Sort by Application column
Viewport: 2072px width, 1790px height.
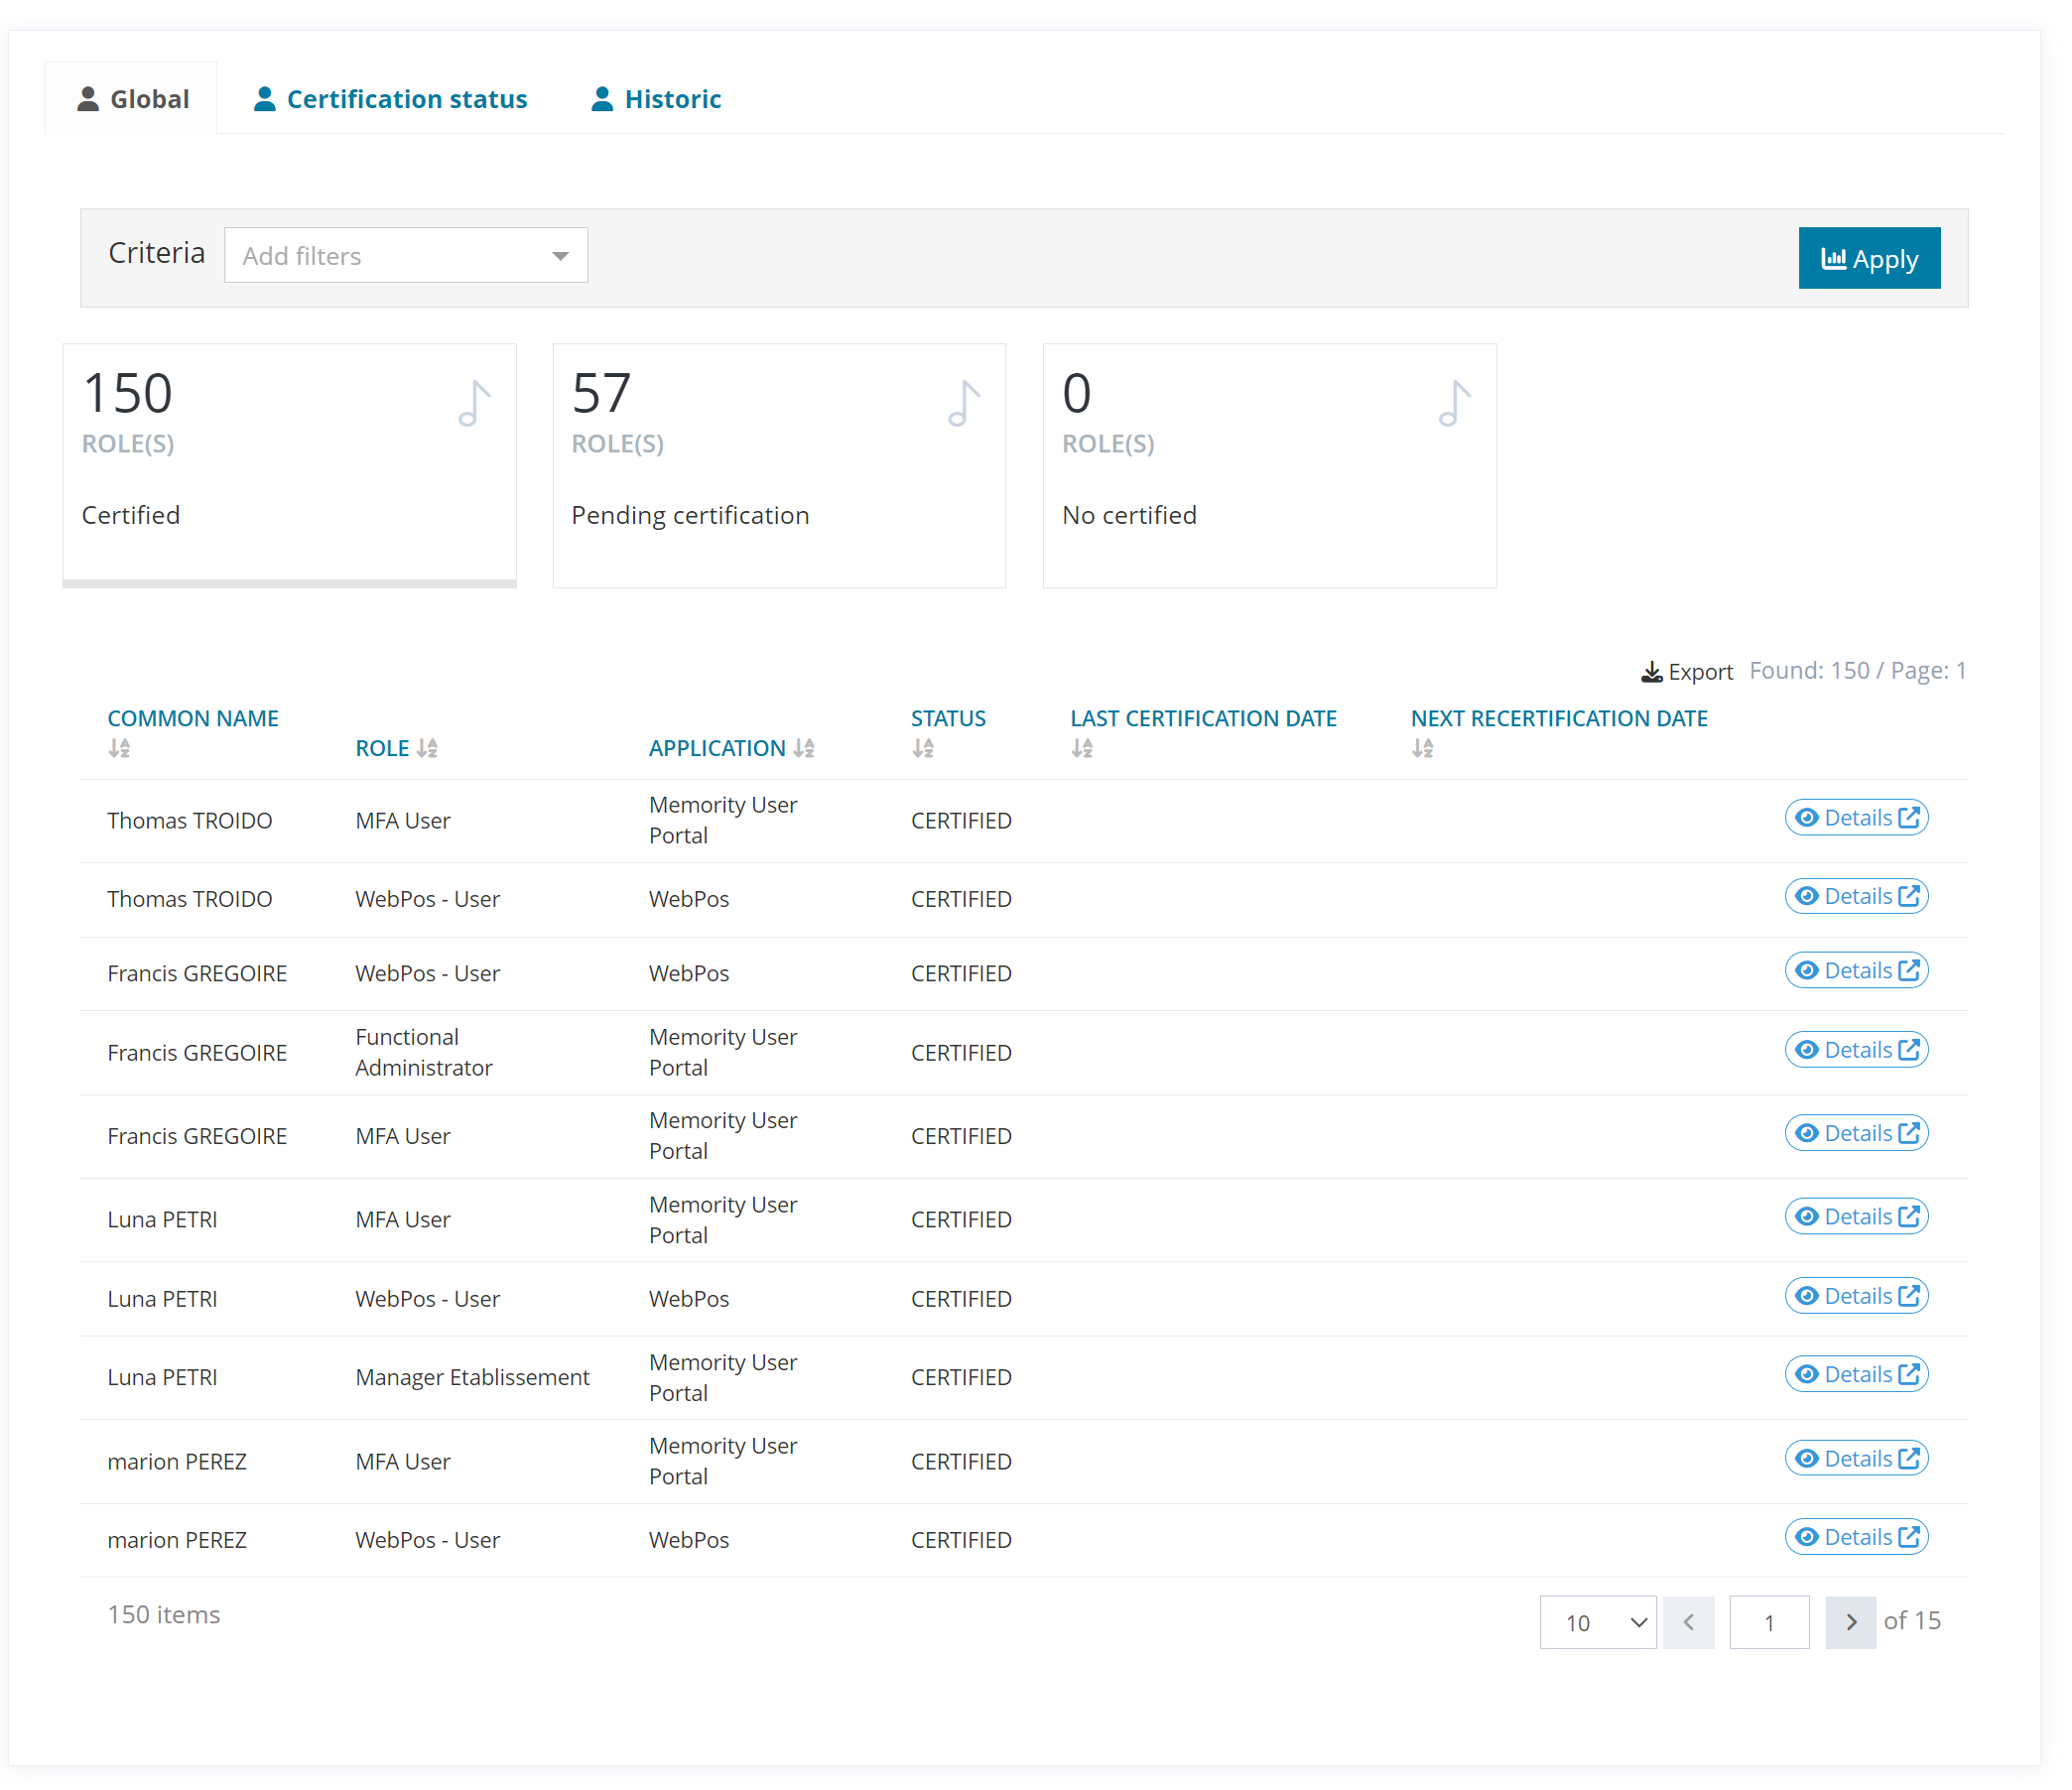[804, 748]
